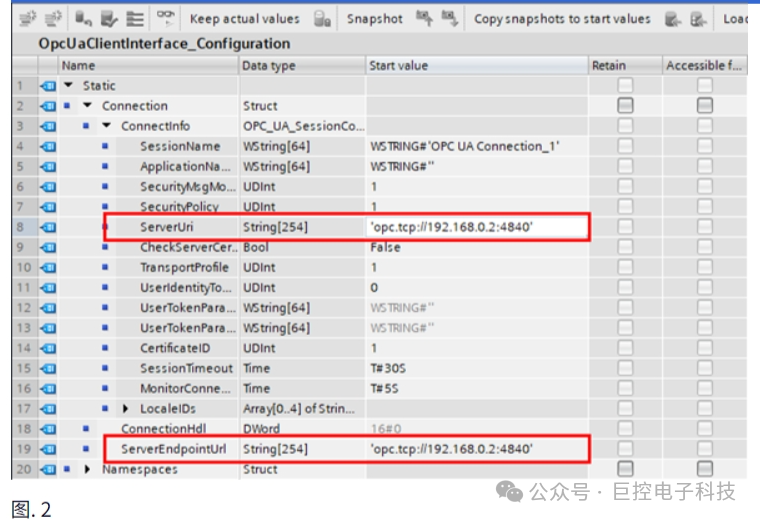The image size is (760, 522).
Task: Click the tag icon on the CheckServerCer row
Action: pyautogui.click(x=48, y=248)
